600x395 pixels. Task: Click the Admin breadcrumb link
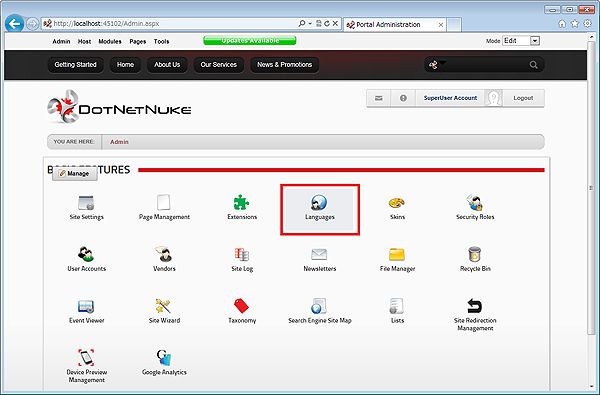[119, 142]
